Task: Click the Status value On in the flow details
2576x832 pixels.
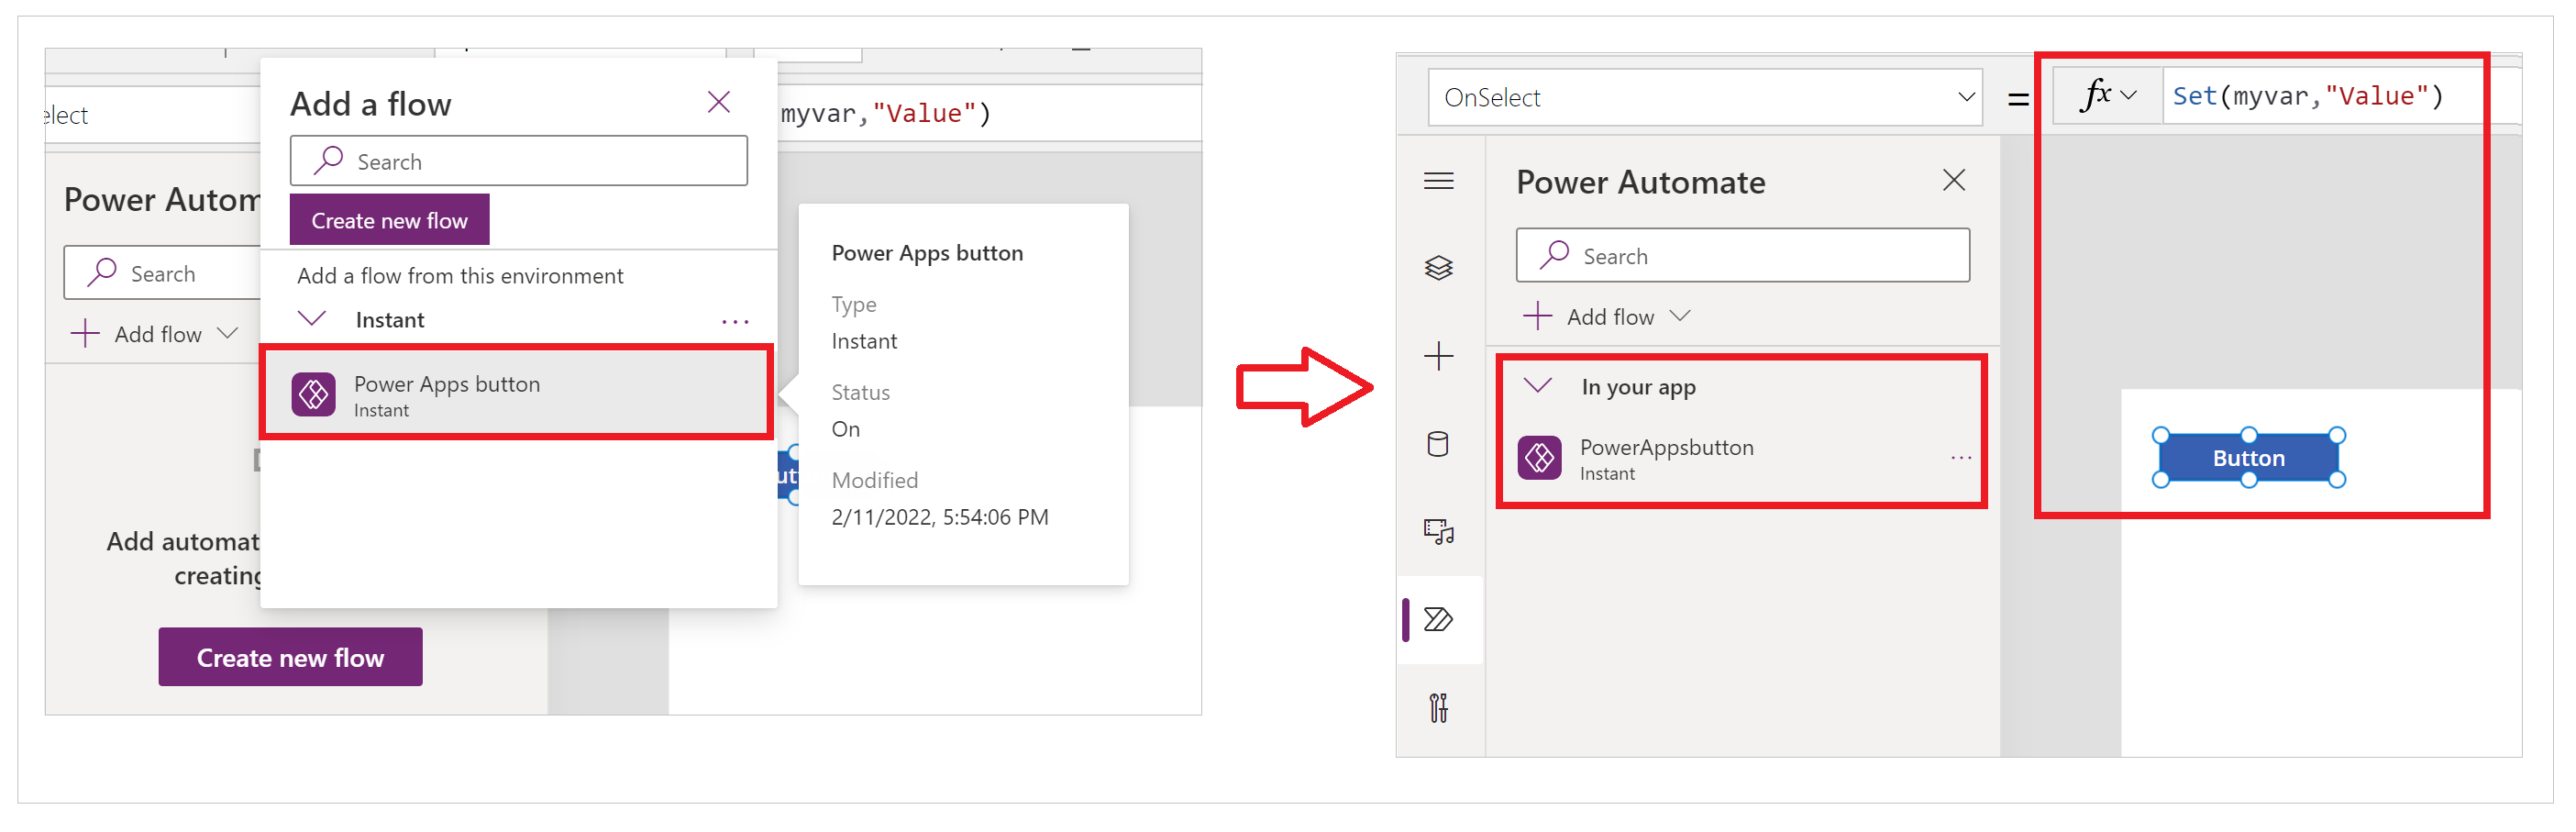Action: (x=845, y=429)
